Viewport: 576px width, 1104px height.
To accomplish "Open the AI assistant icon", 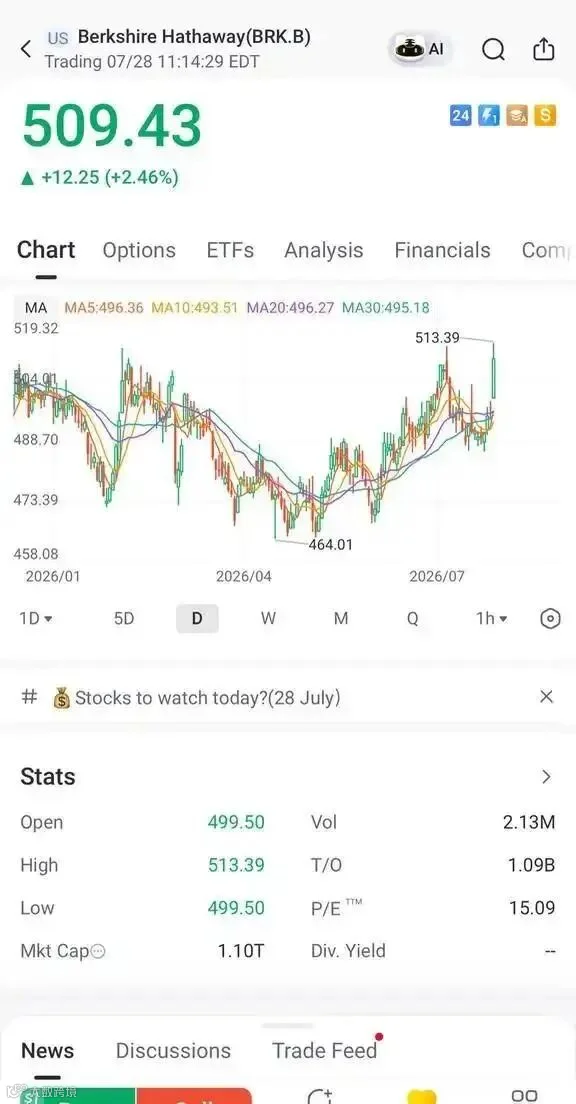I will point(420,49).
